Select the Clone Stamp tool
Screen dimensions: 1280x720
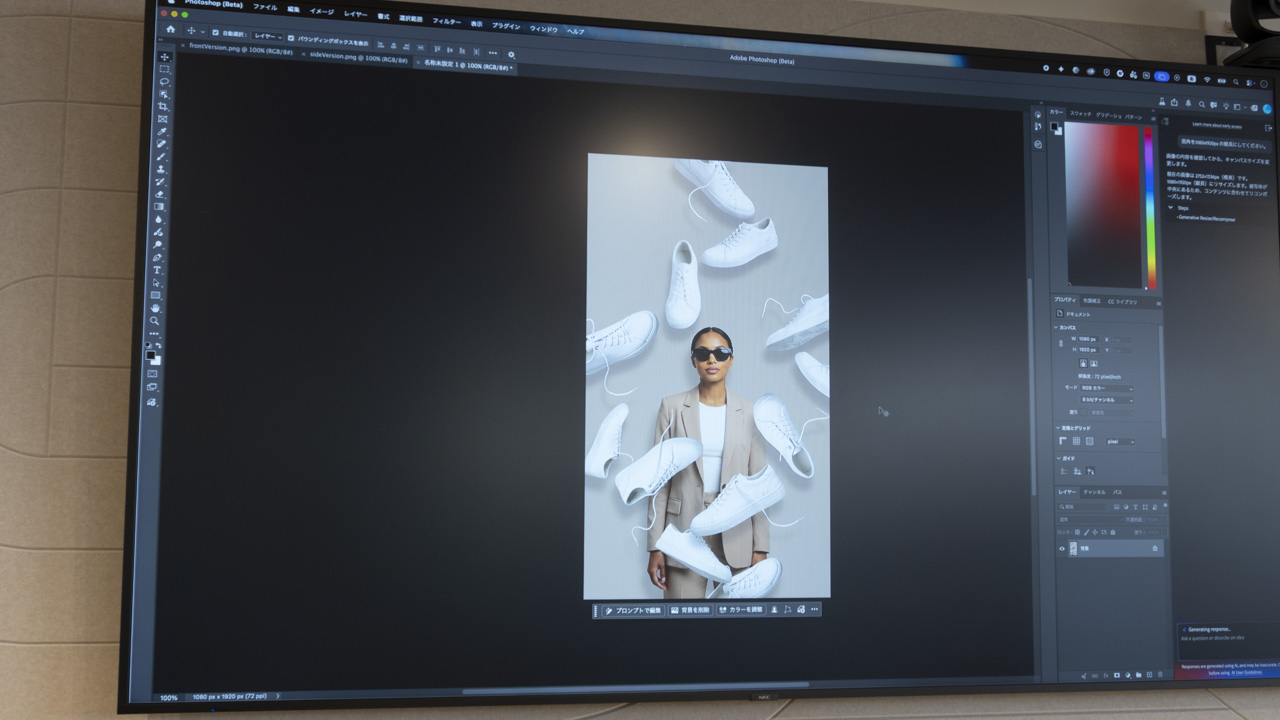(160, 169)
